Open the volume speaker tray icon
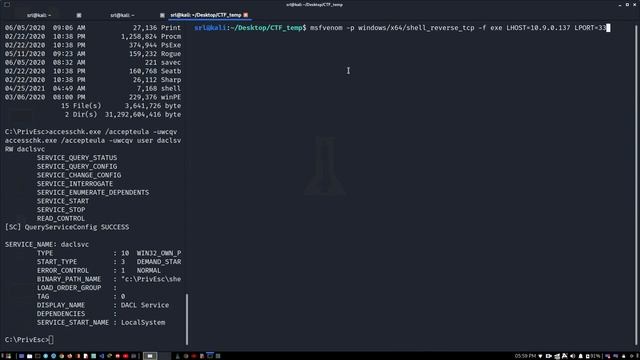The image size is (640, 360). click(572, 356)
